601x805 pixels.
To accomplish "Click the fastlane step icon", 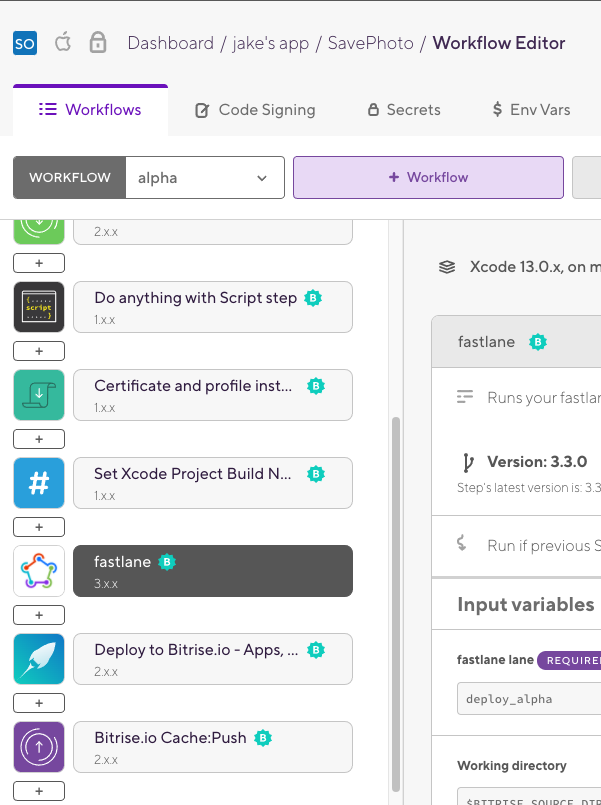I will (x=39, y=571).
